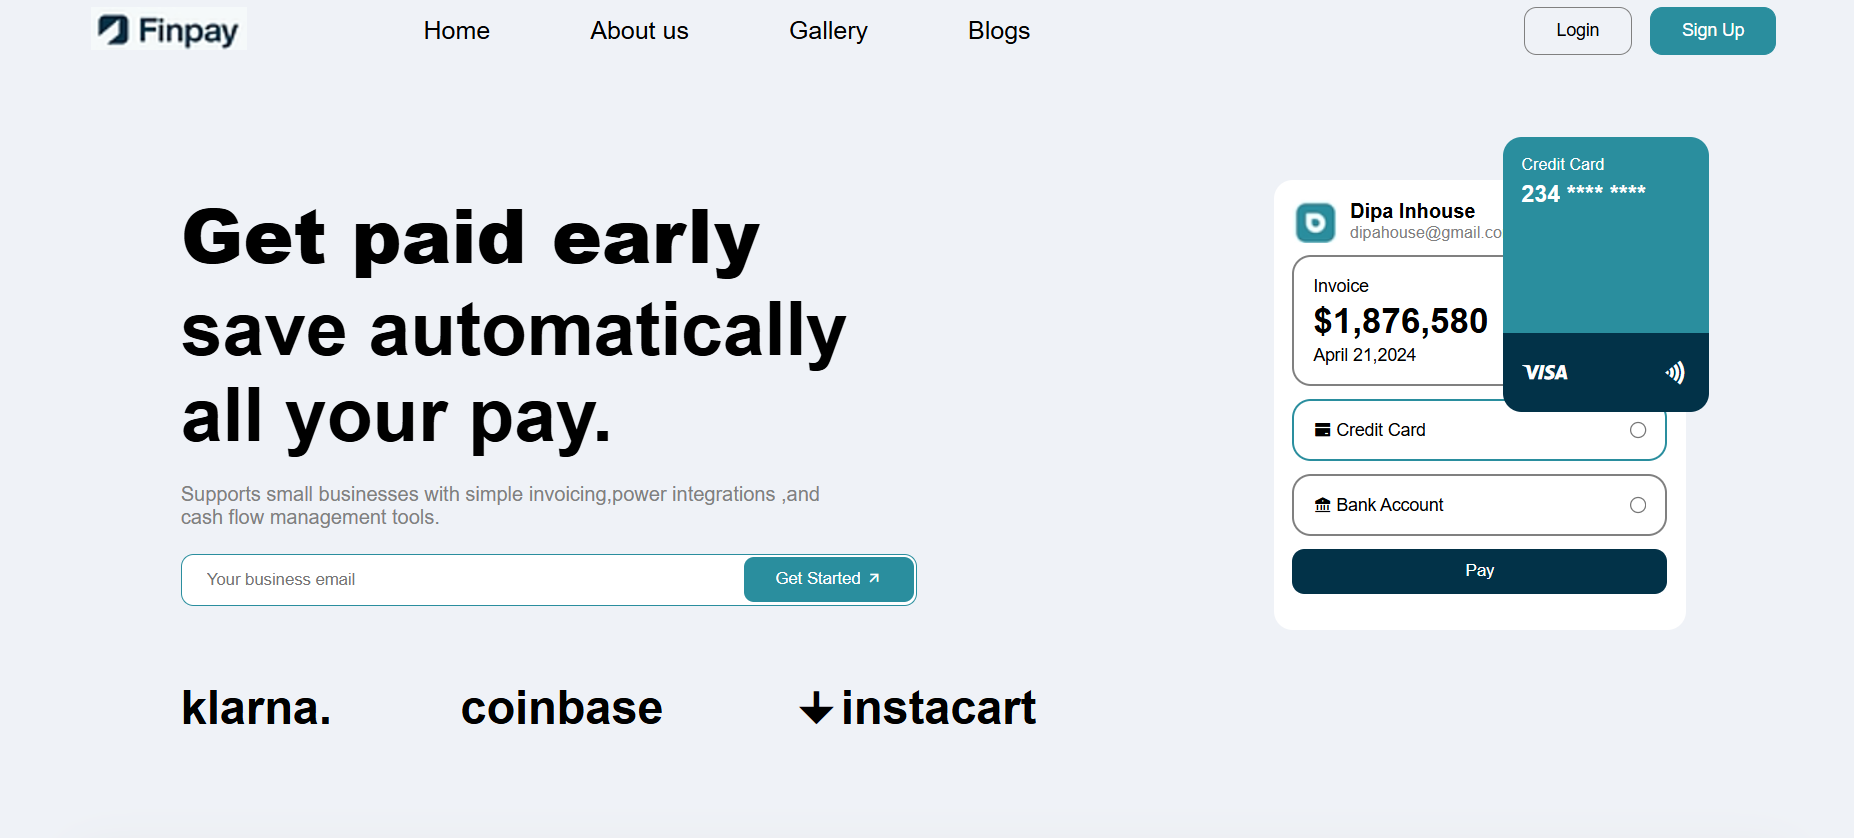Click the klarna brand logo
The image size is (1854, 838).
click(x=256, y=708)
